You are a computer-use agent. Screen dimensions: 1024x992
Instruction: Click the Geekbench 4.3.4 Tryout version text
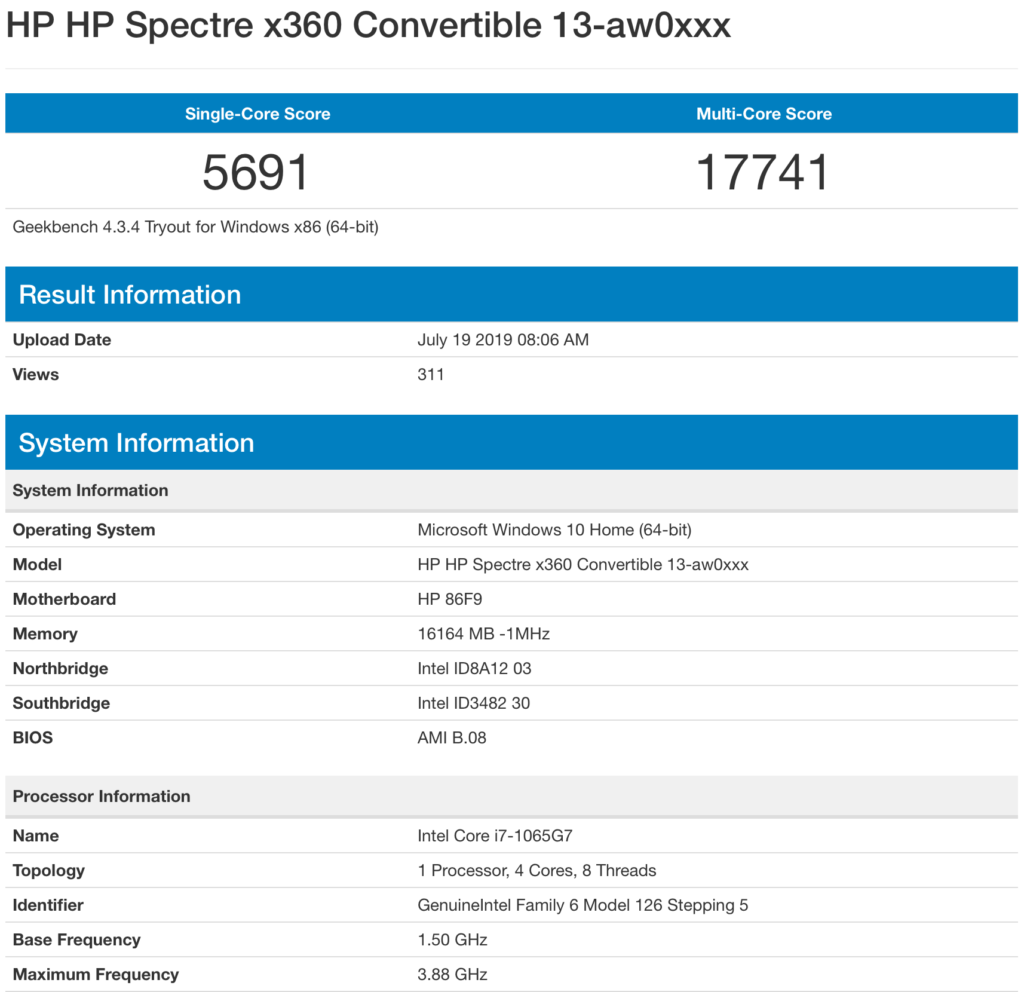(x=196, y=227)
